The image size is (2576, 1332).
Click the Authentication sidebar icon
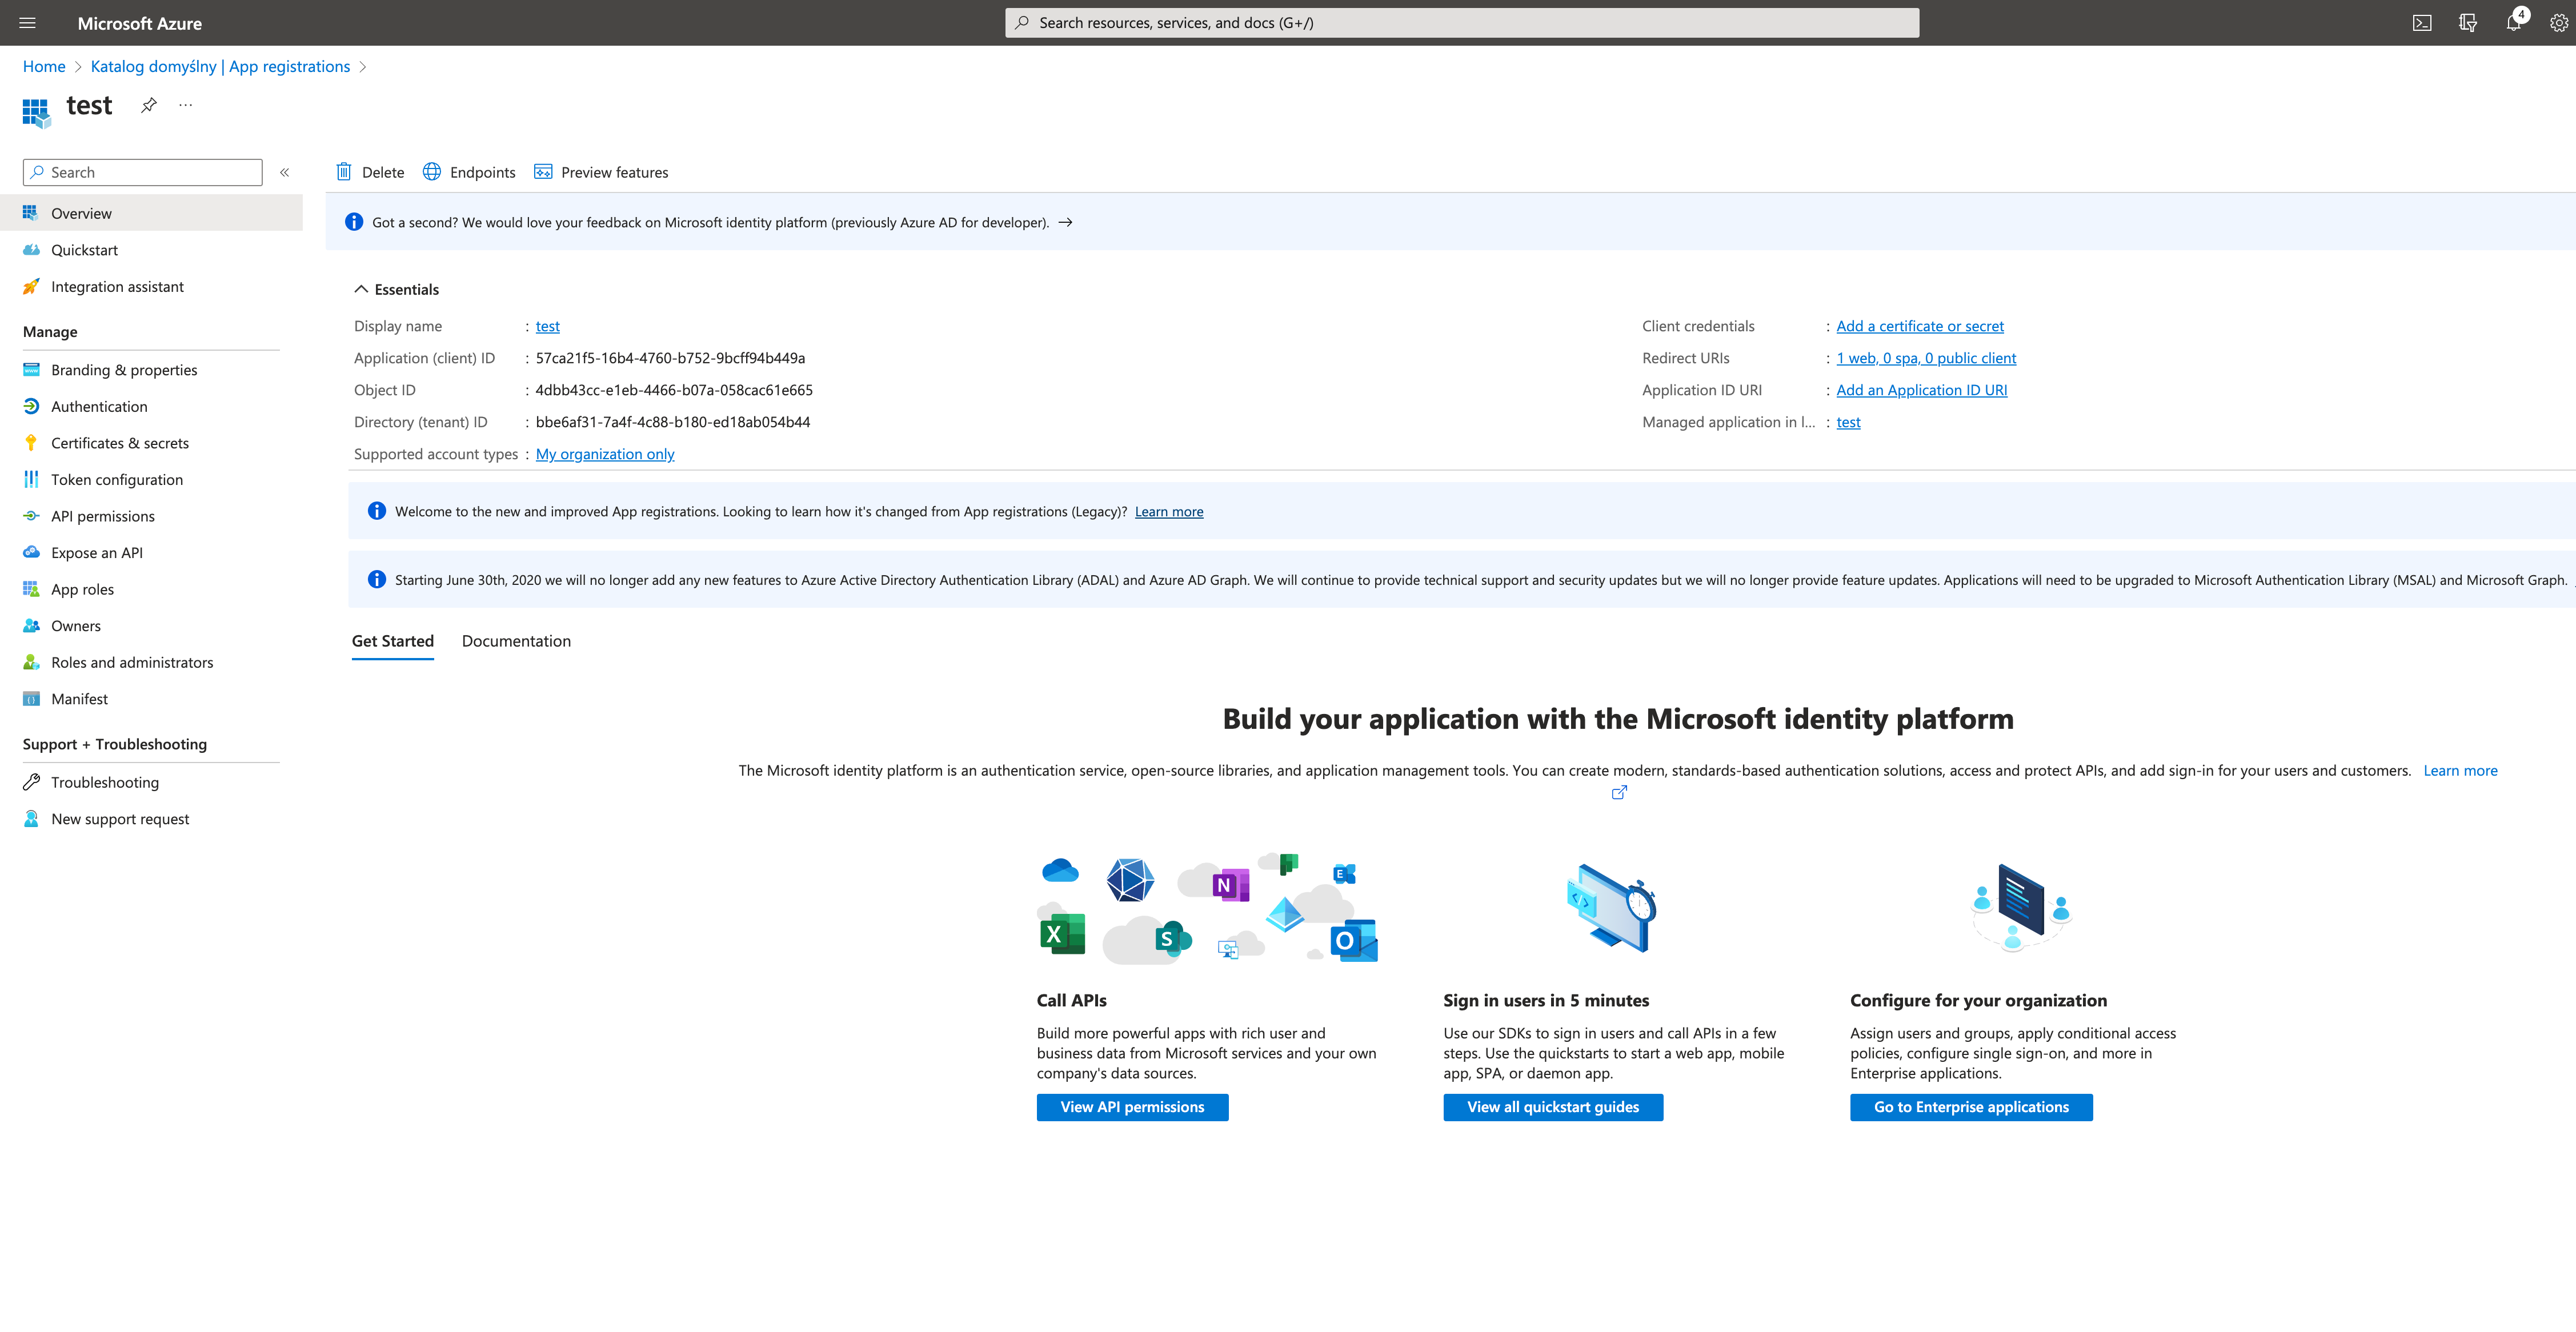[32, 407]
